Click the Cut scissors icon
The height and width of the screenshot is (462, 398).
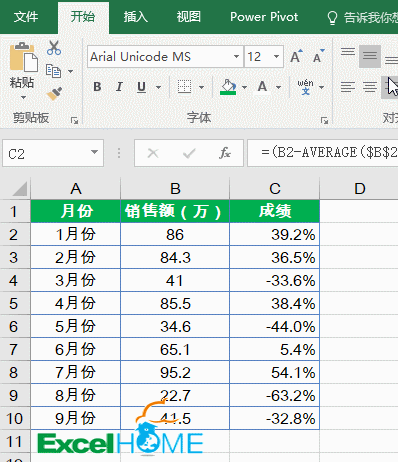pos(54,48)
